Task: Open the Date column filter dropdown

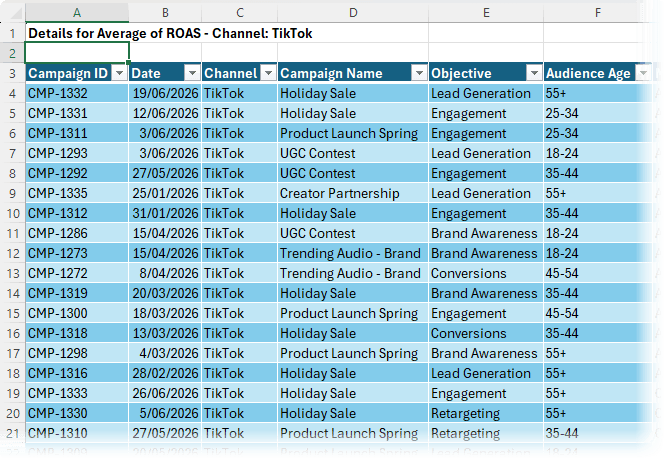Action: click(x=192, y=73)
